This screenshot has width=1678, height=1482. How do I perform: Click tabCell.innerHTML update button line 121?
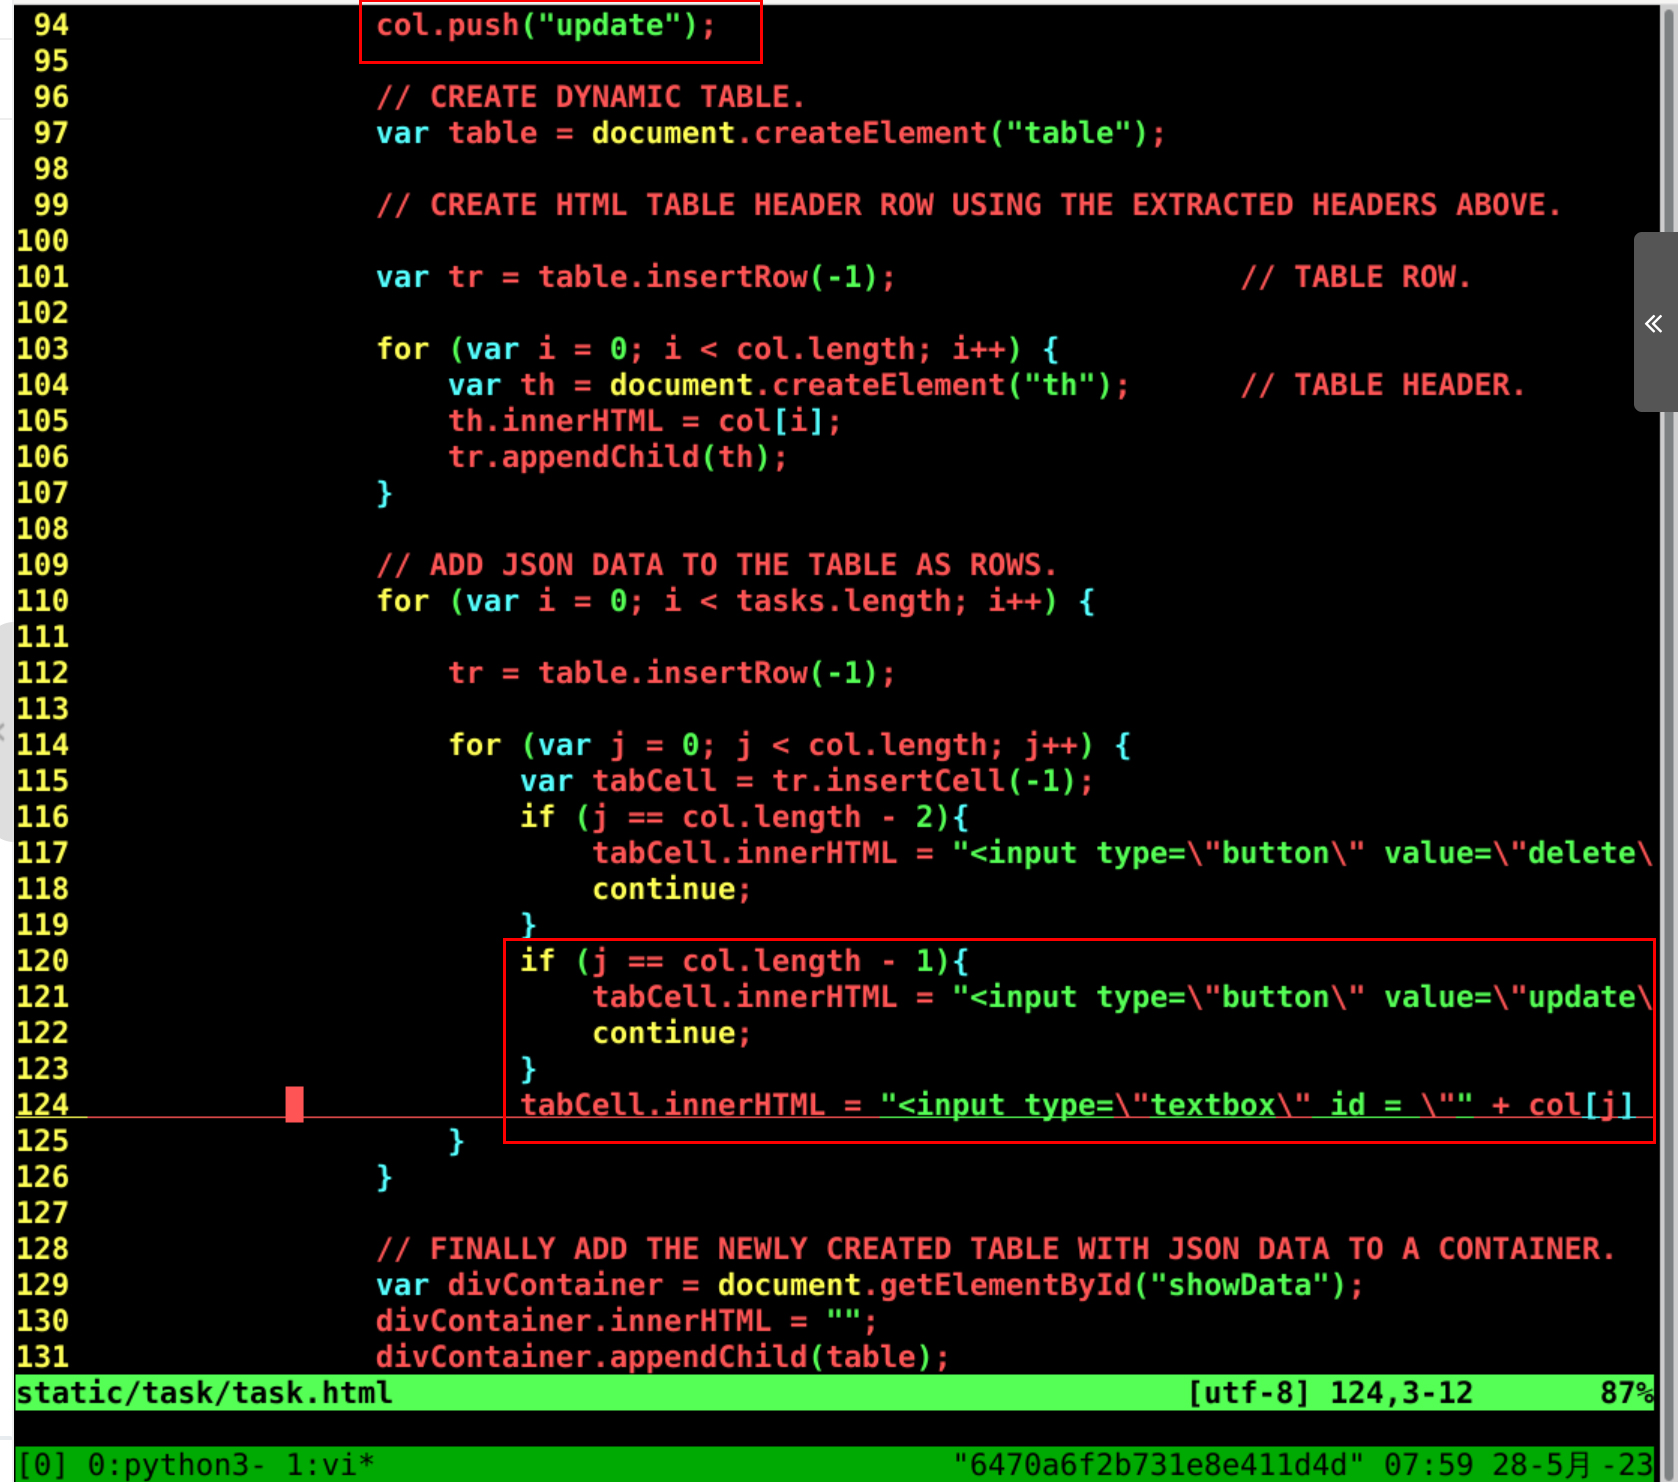1123,997
